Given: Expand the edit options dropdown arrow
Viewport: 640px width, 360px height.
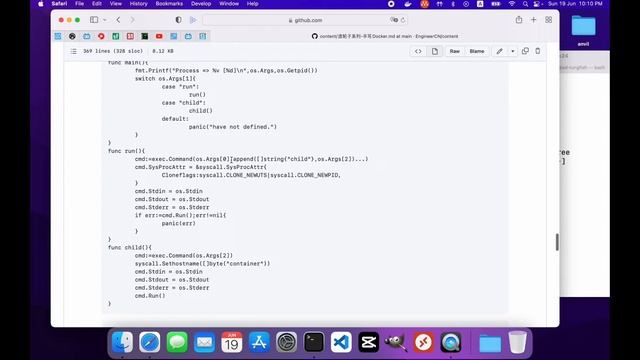Looking at the screenshot, I should click(x=513, y=51).
